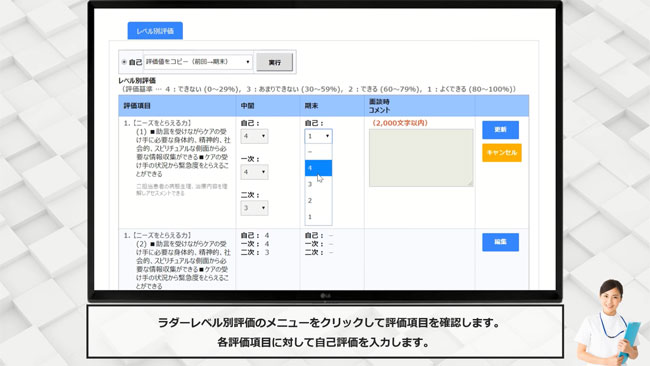The image size is (650, 366).
Task: Click the blue 更新 button
Action: pyautogui.click(x=500, y=130)
